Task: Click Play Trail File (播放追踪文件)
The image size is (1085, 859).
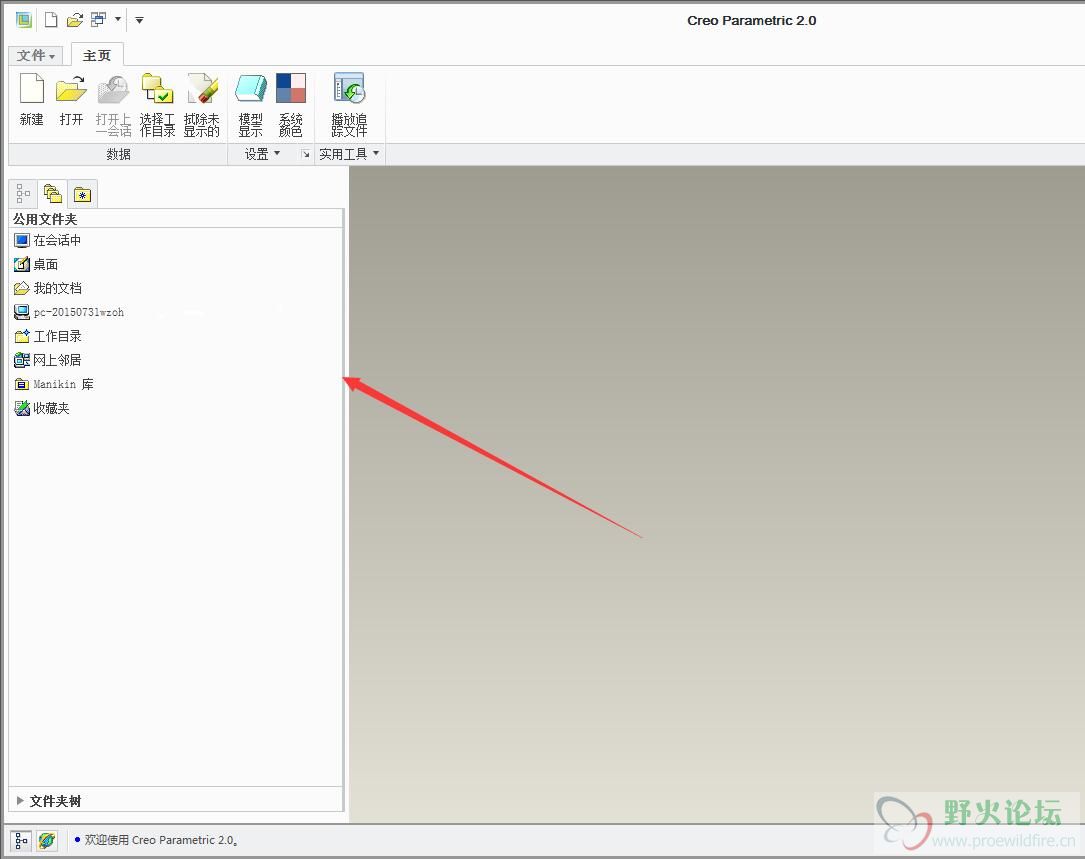Action: coord(349,105)
